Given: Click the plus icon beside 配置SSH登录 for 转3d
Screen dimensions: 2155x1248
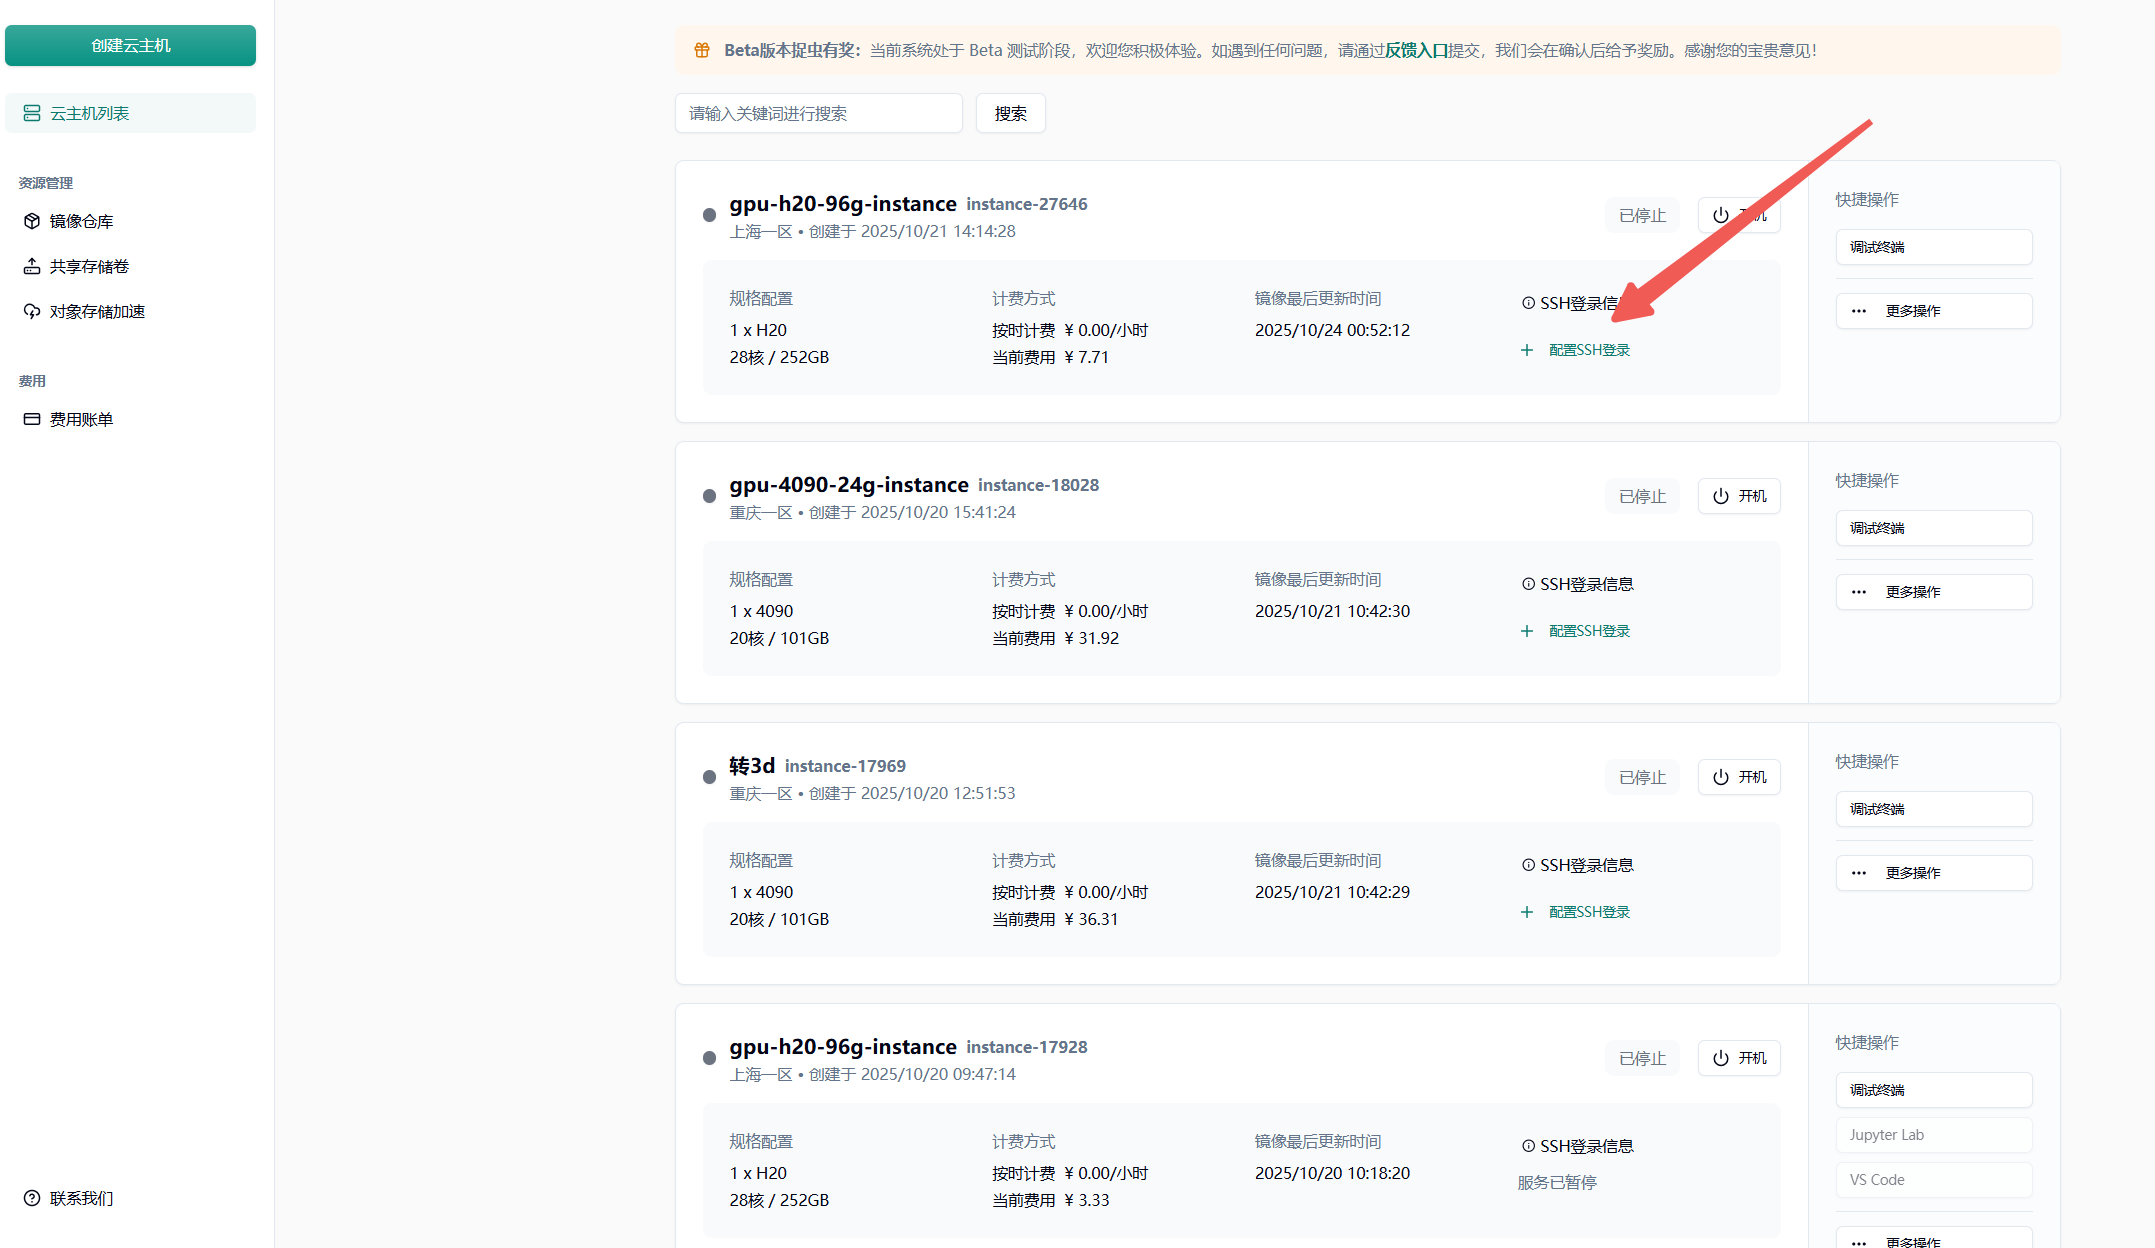Looking at the screenshot, I should click(x=1526, y=912).
